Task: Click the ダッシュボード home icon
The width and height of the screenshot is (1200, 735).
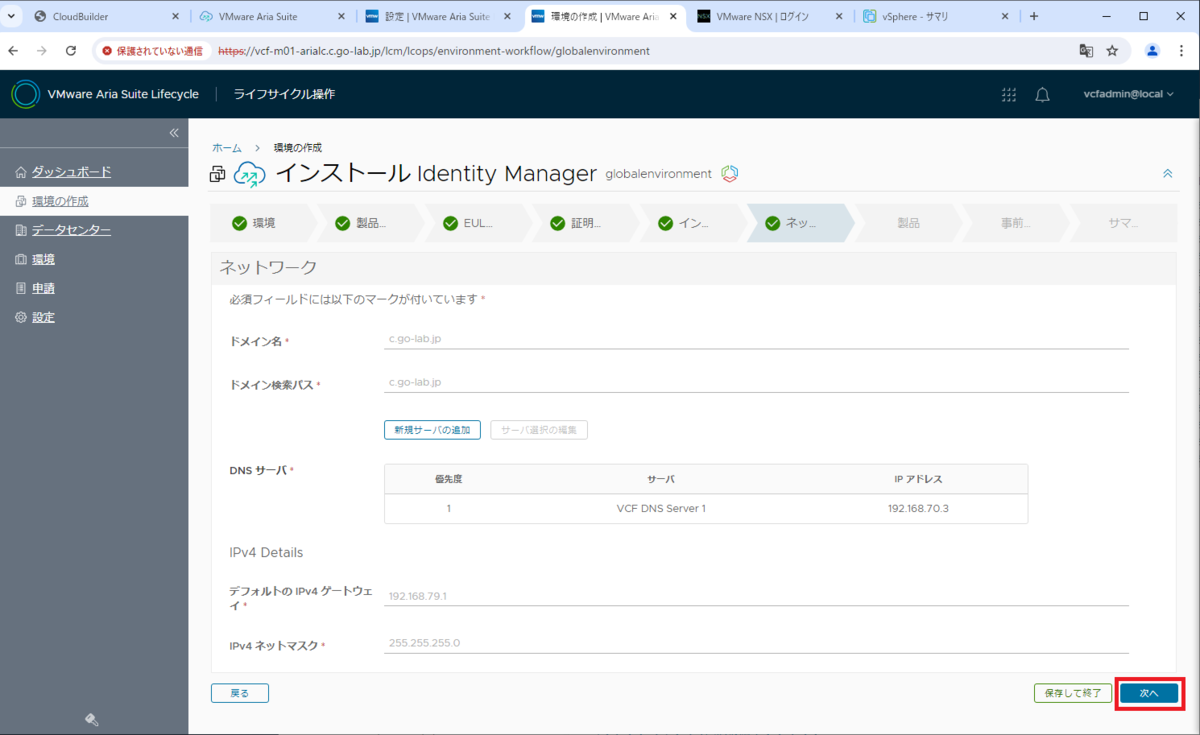Action: (x=21, y=172)
